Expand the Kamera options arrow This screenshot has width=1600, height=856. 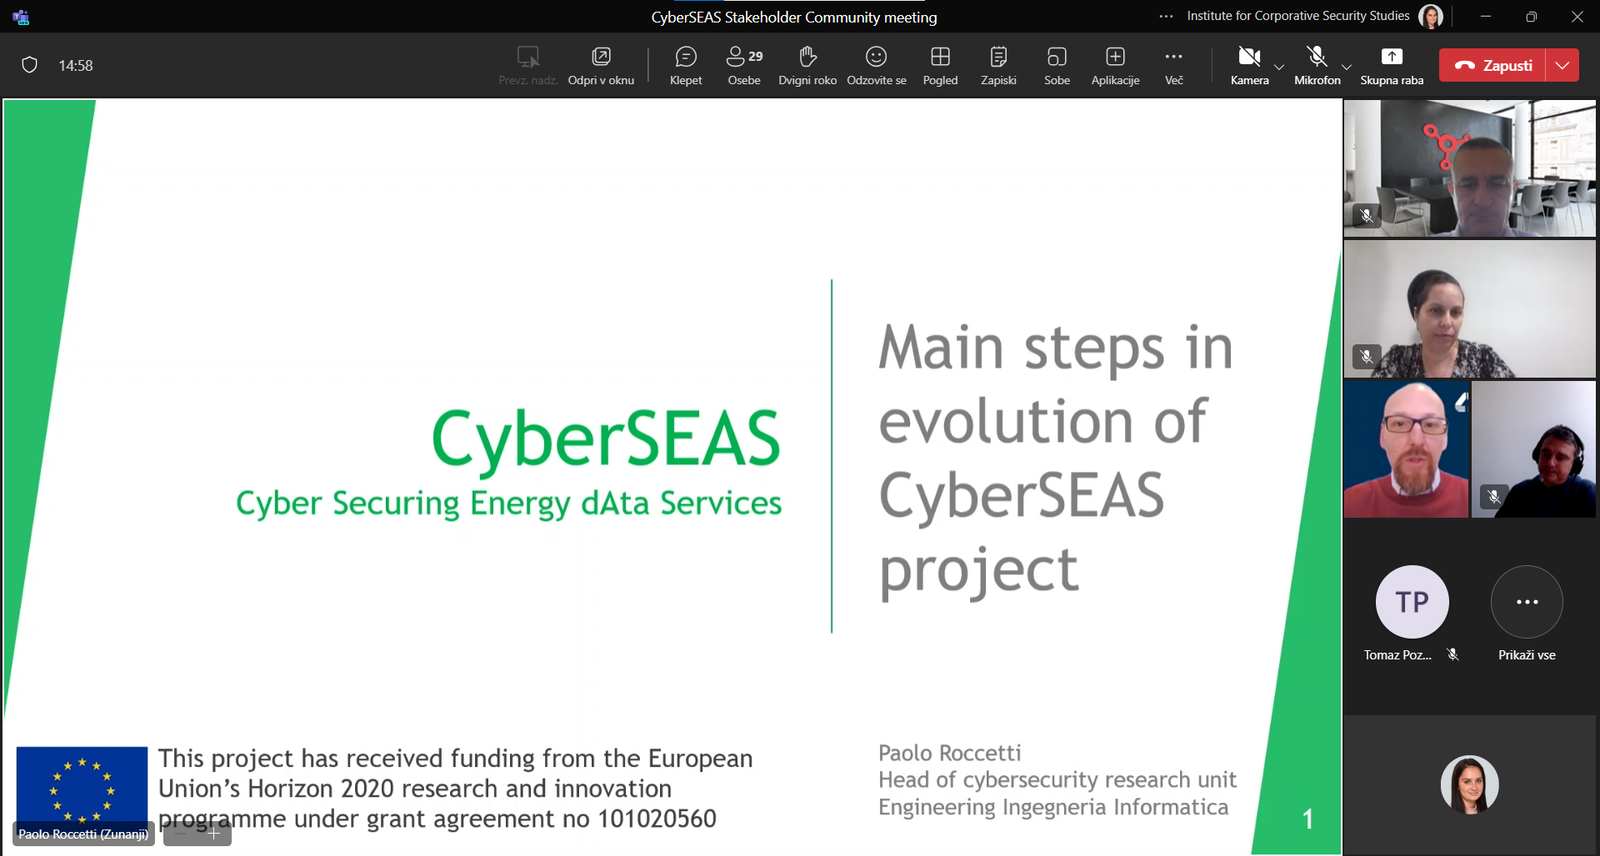[1279, 67]
